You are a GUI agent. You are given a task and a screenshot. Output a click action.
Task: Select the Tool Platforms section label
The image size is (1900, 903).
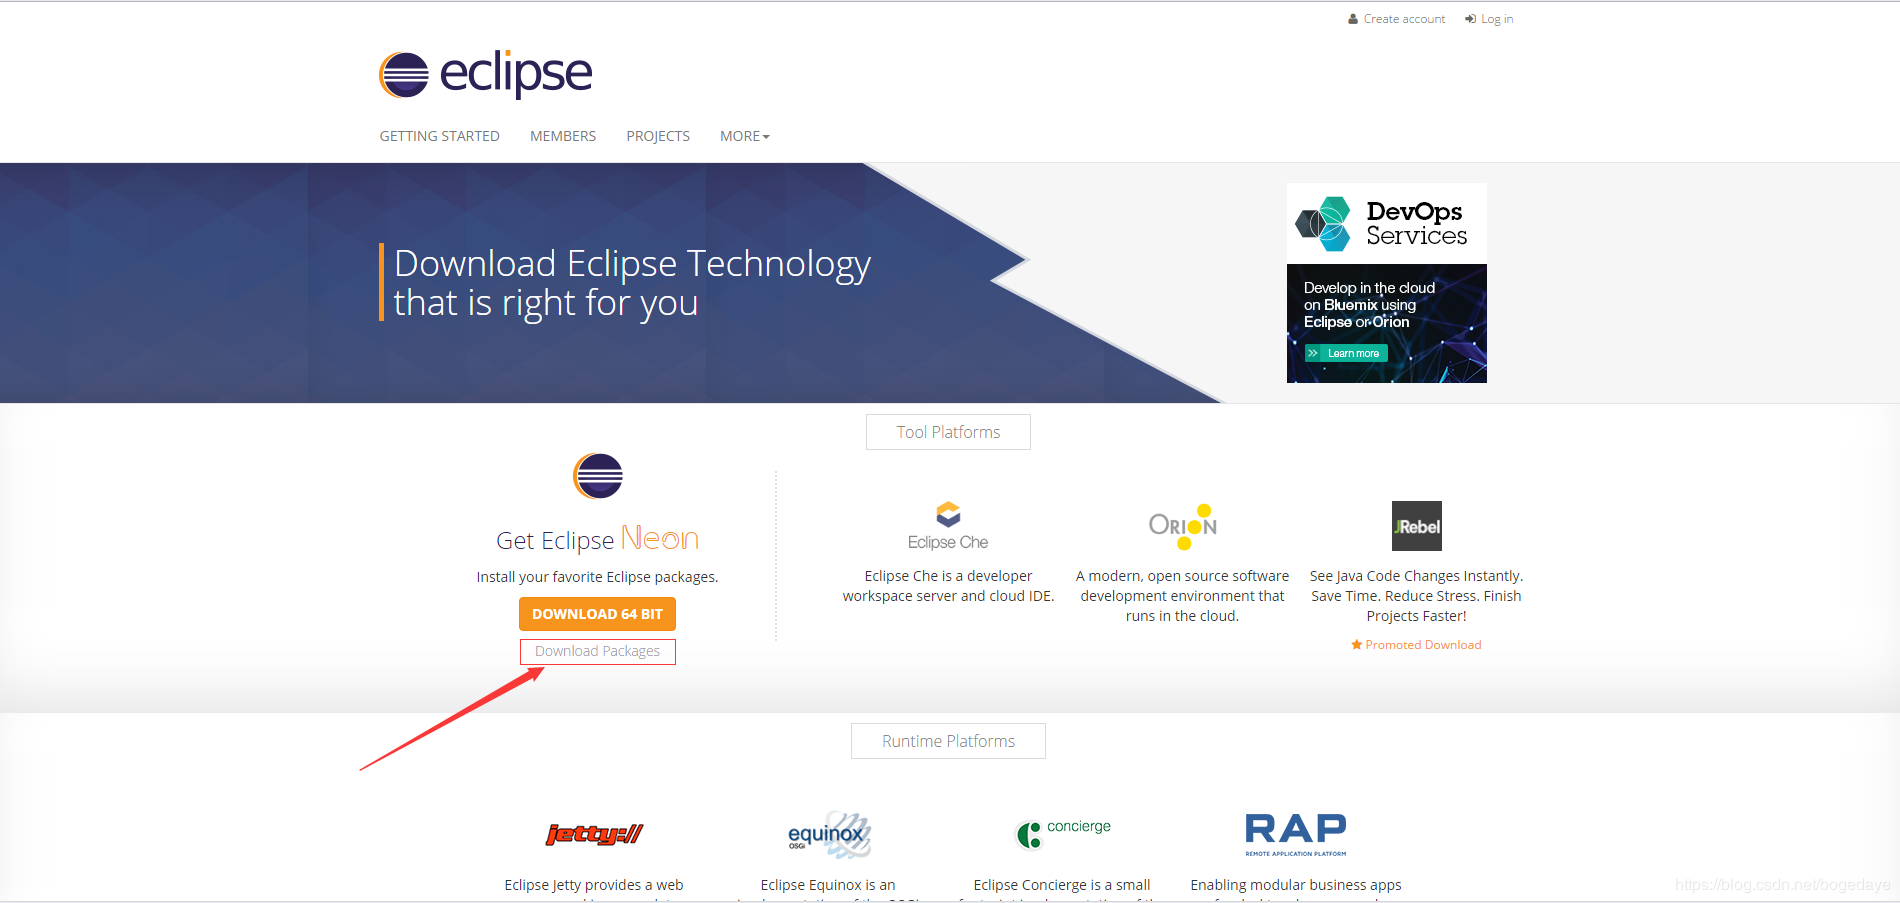click(948, 432)
